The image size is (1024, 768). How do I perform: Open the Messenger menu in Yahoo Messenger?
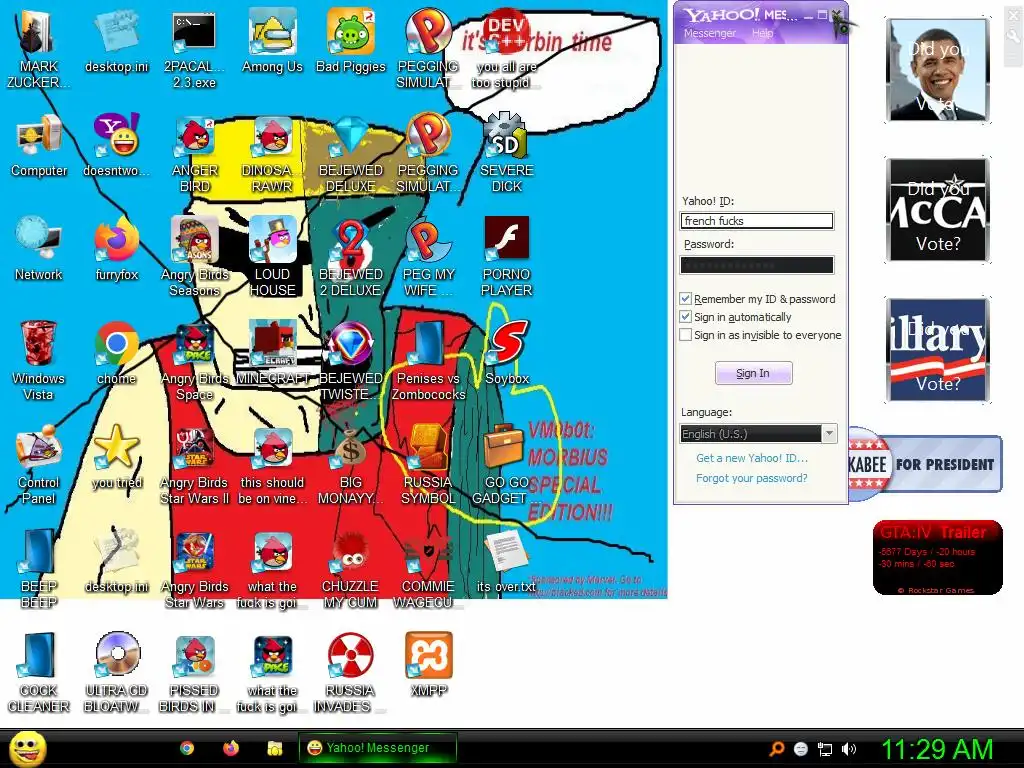[709, 33]
